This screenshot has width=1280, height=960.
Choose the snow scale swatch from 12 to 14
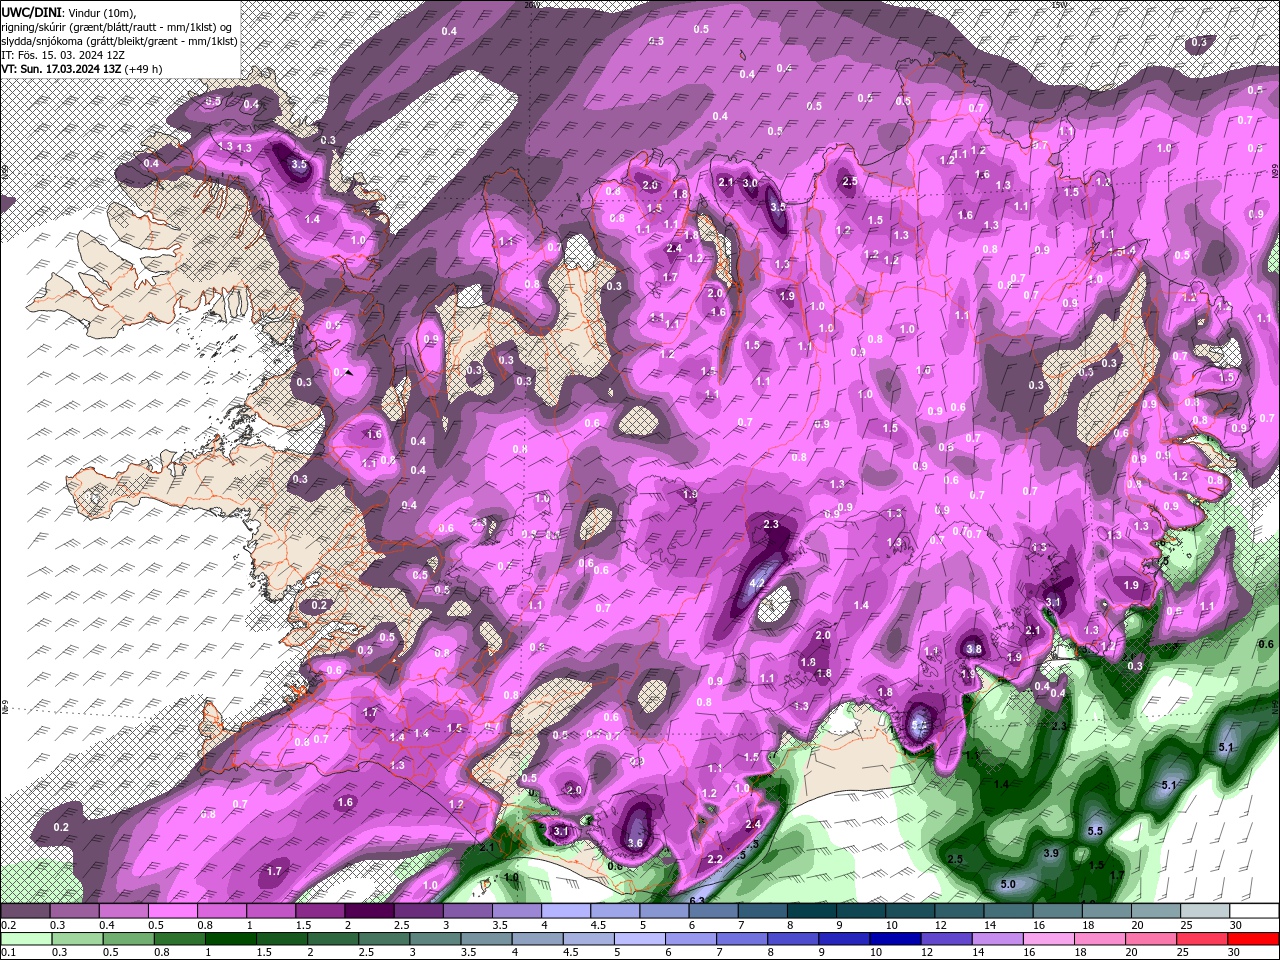960,911
